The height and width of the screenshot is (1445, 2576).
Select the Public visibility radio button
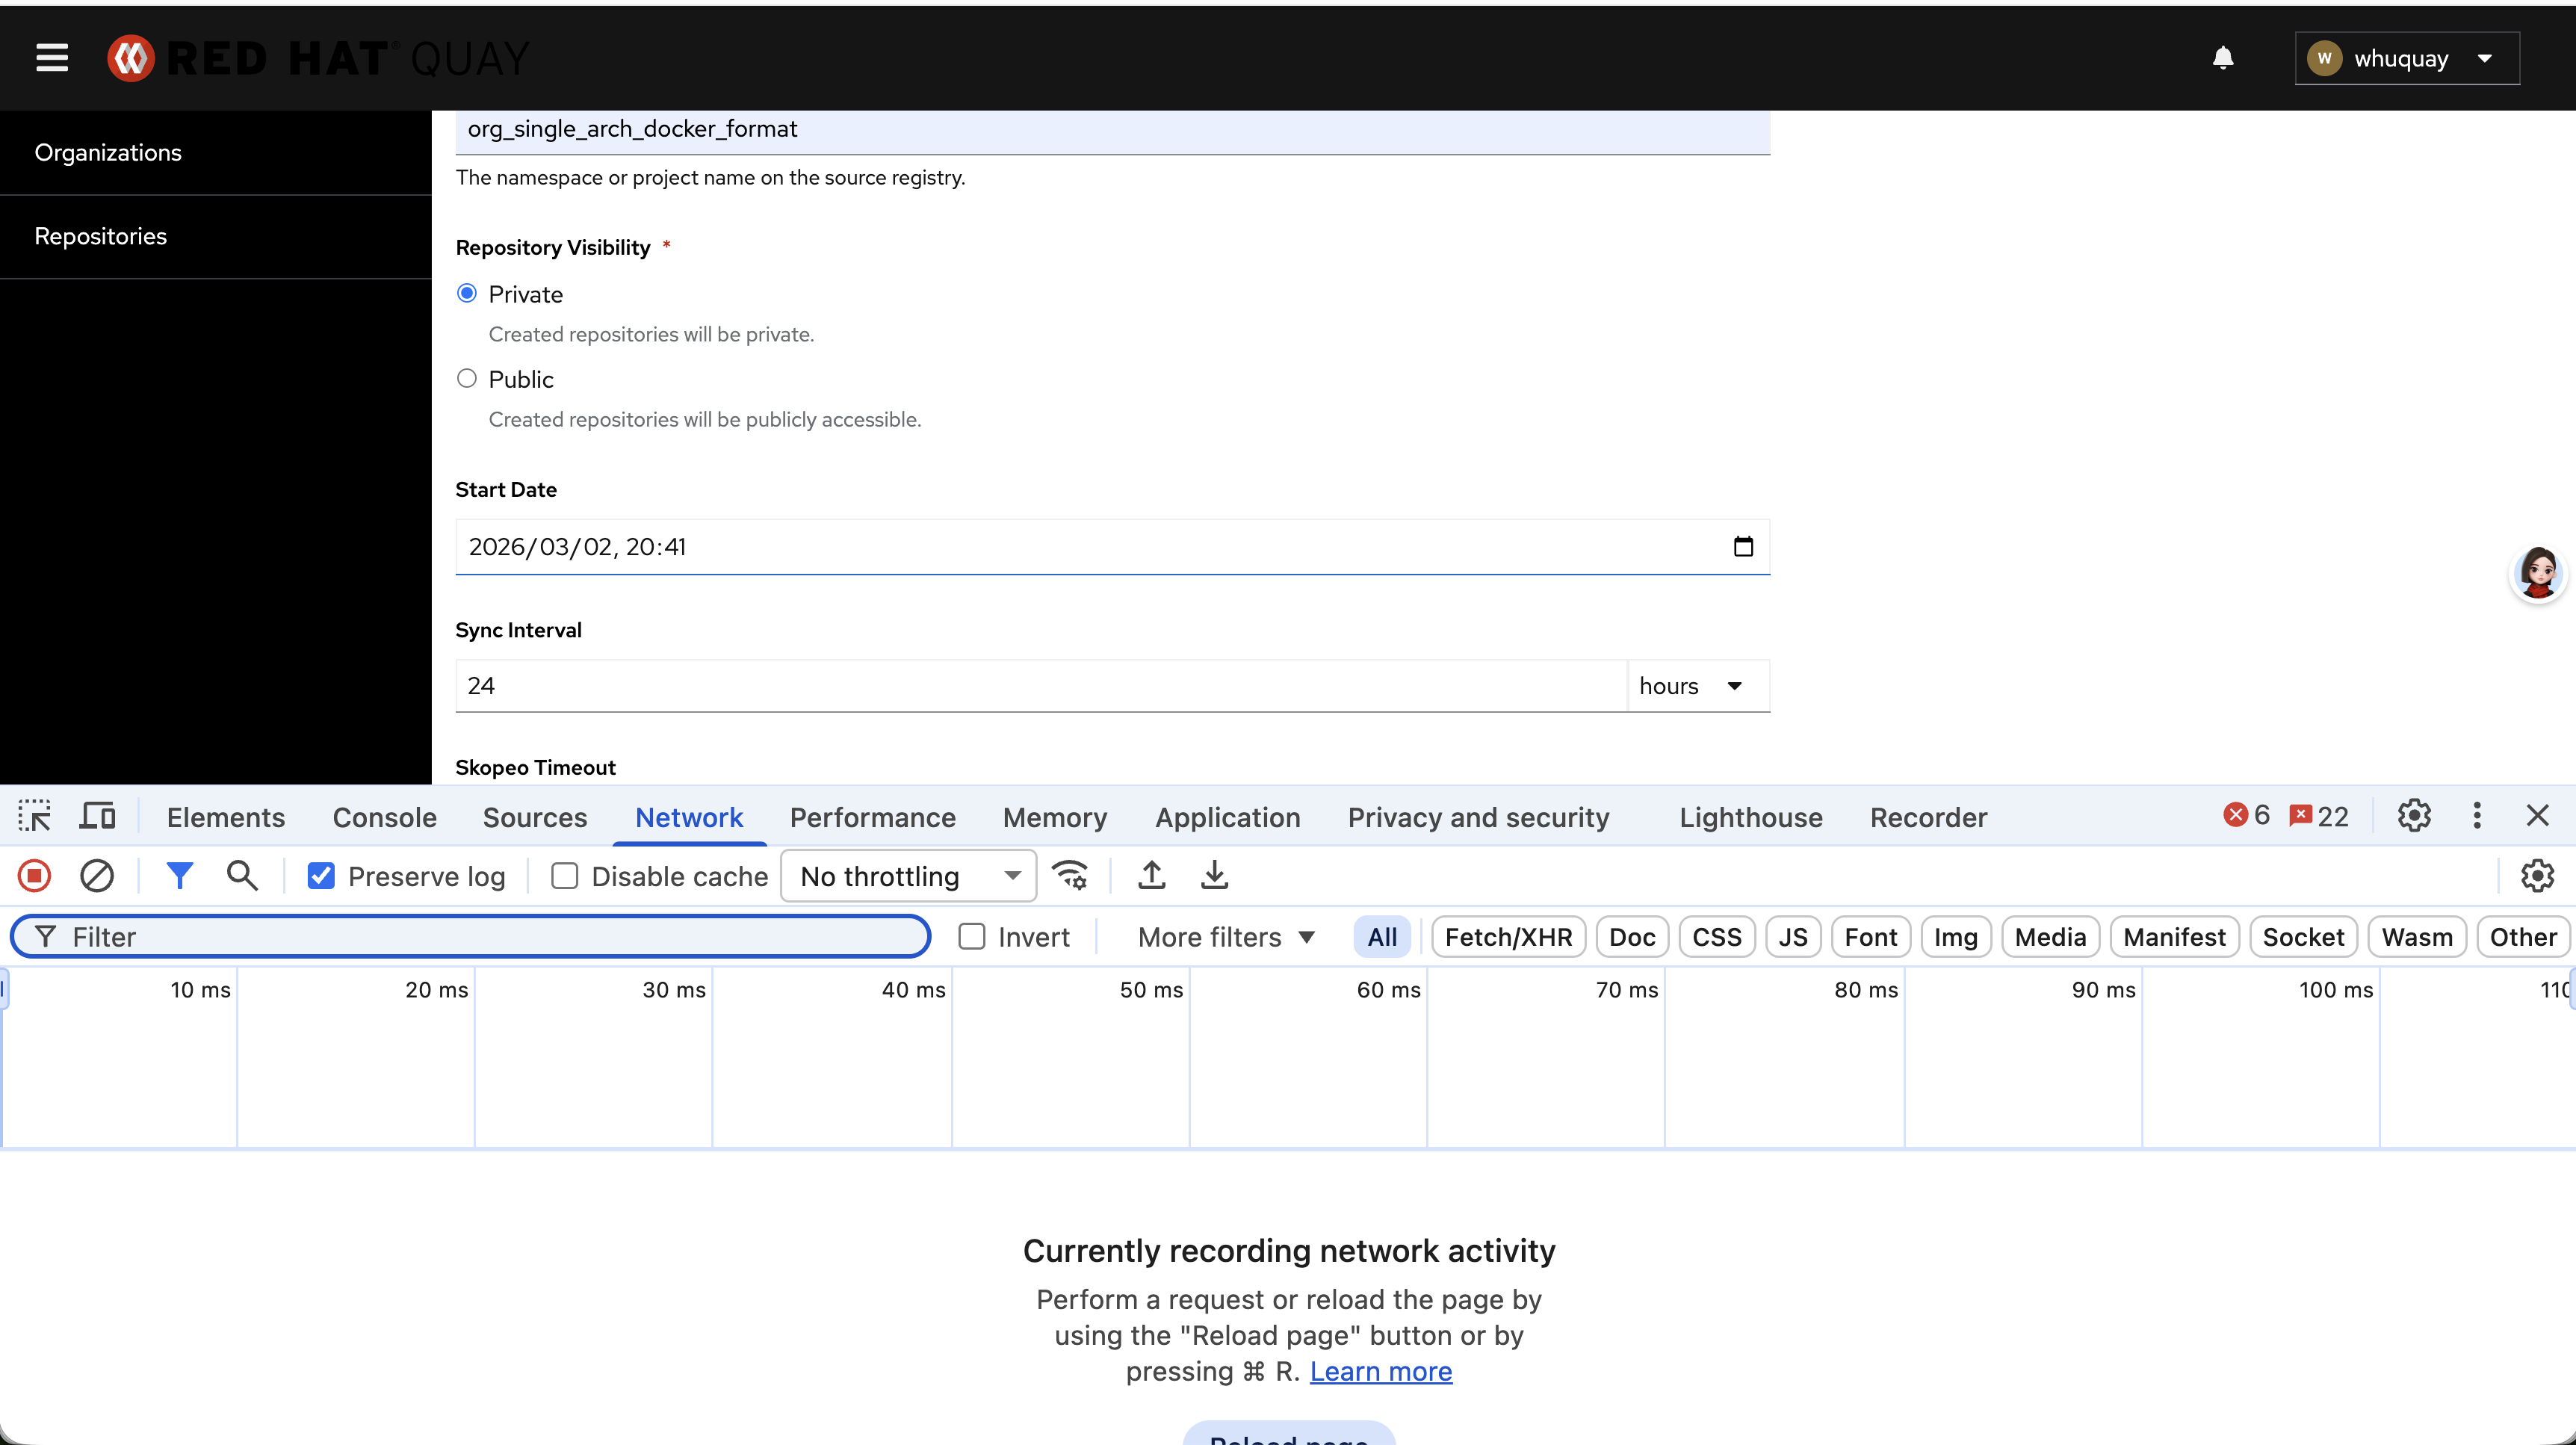click(x=467, y=379)
